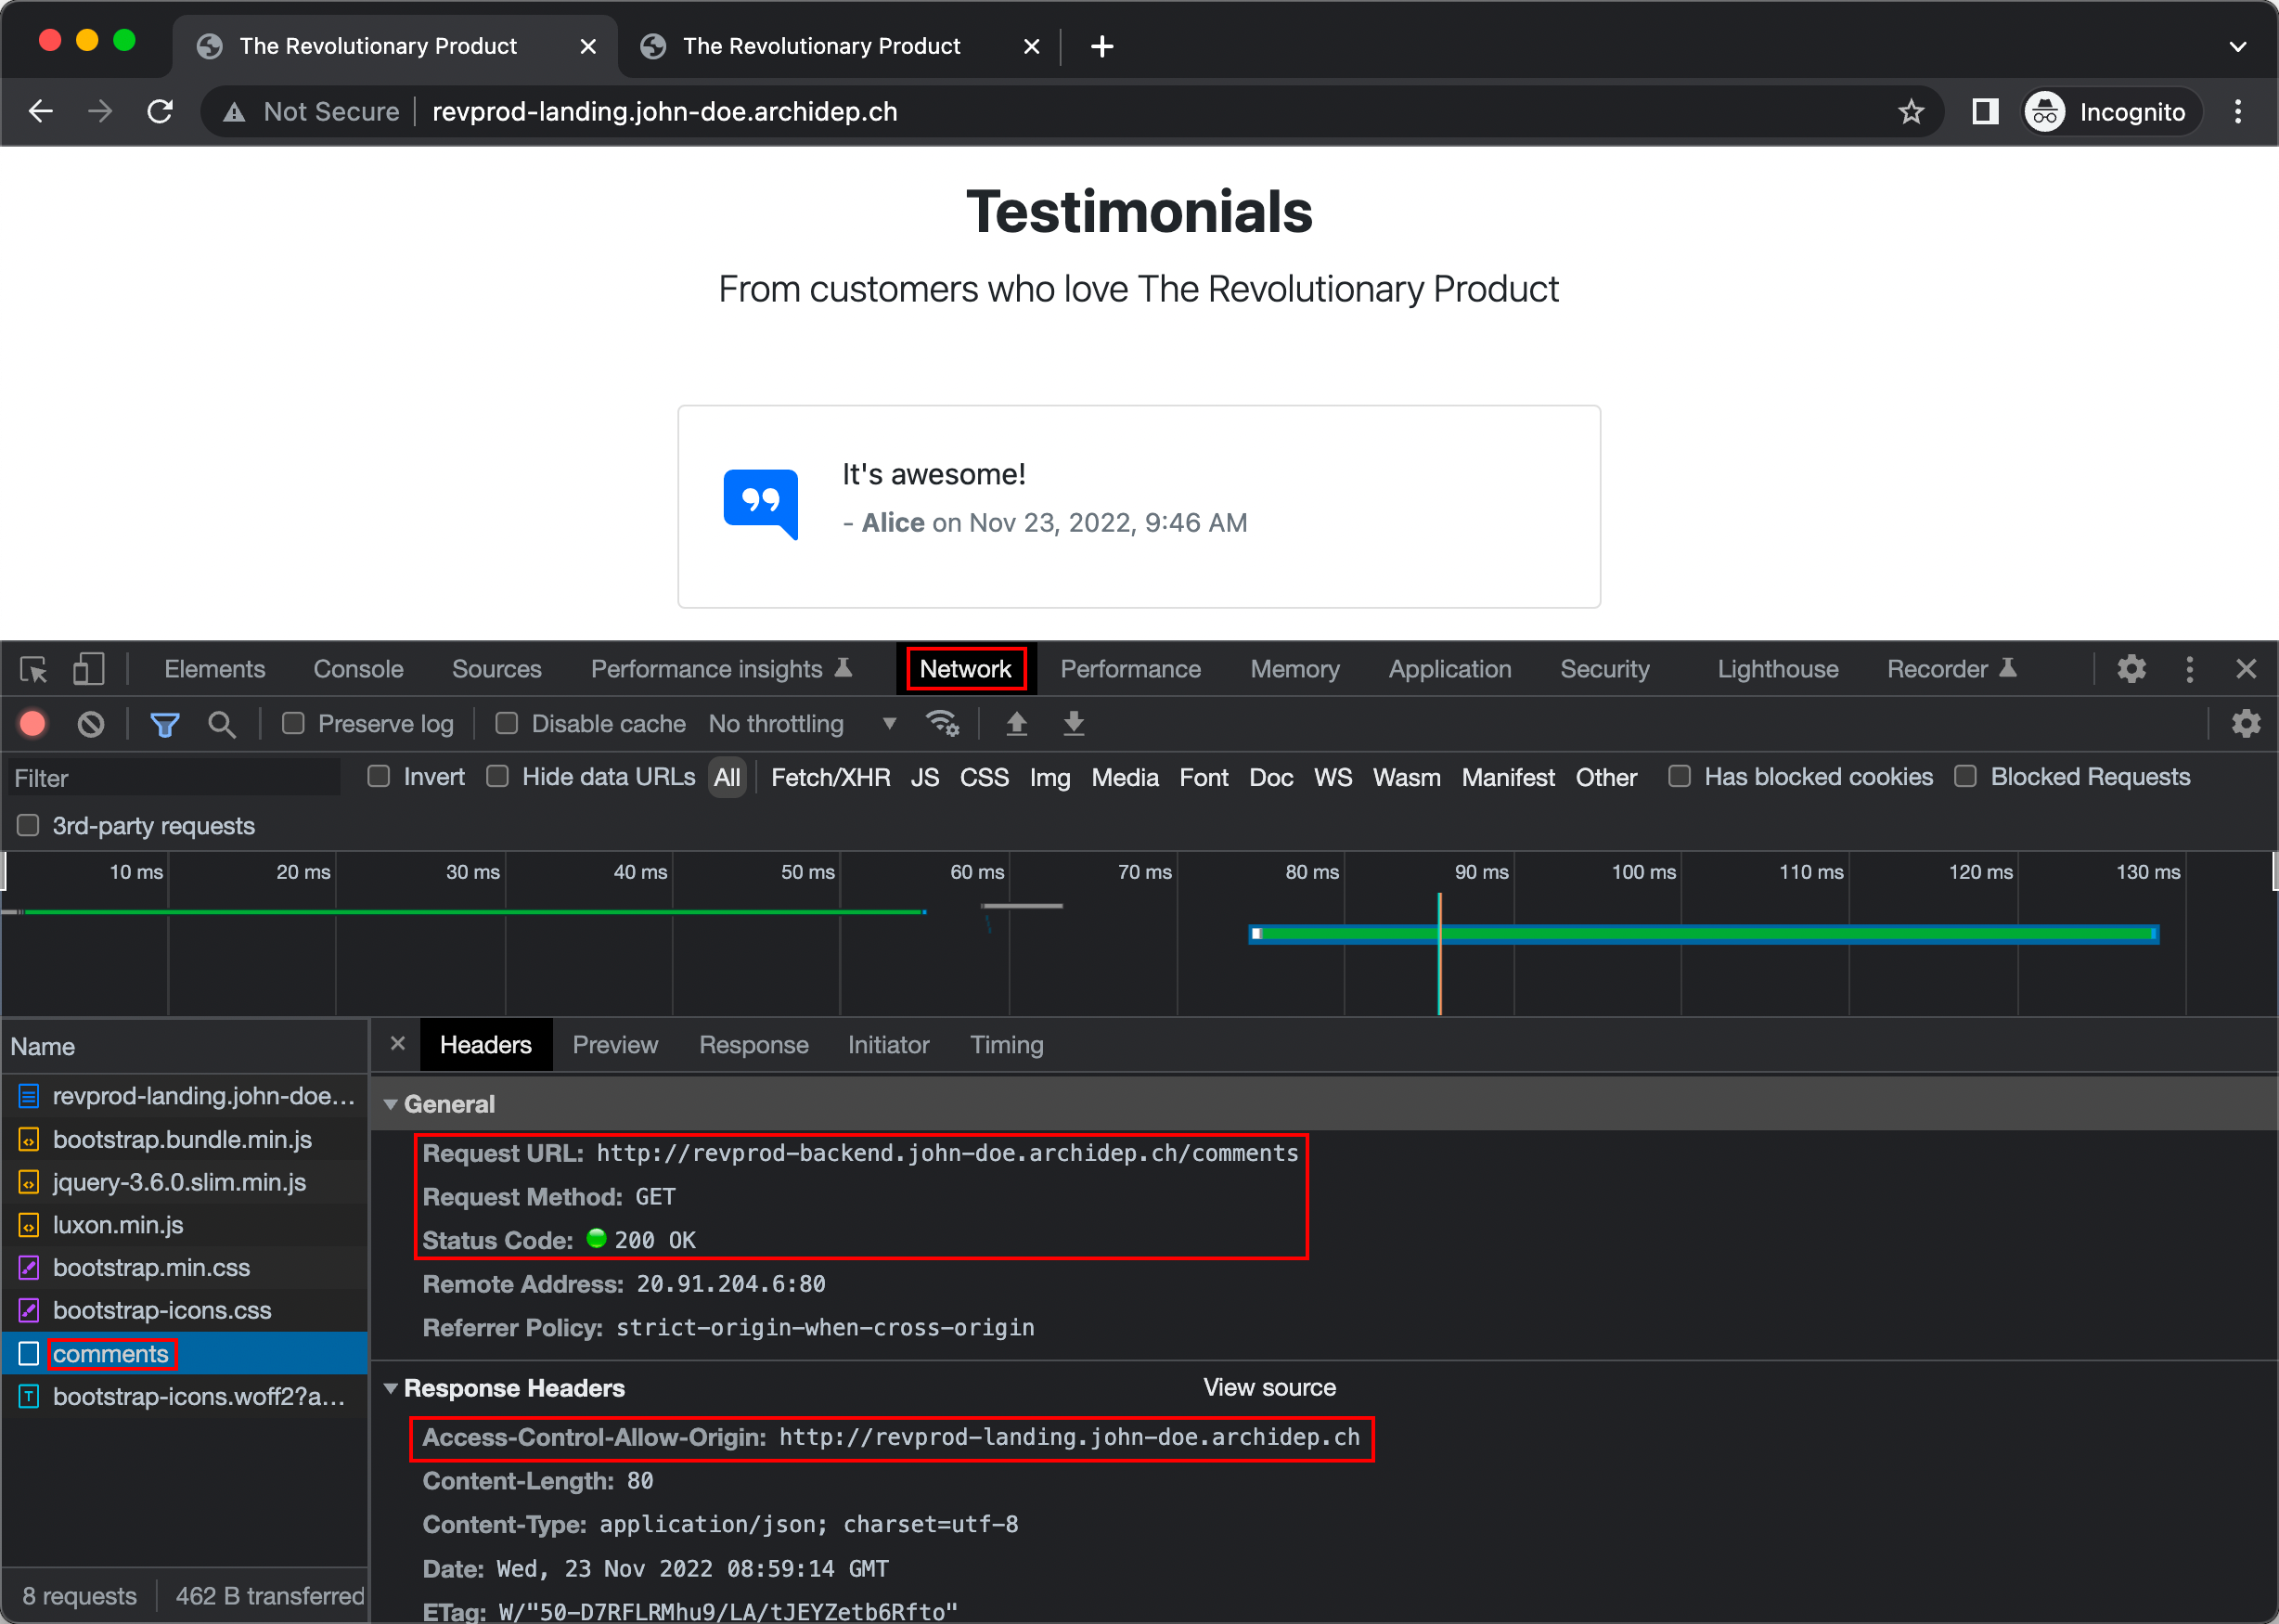
Task: Click the export HAR download icon
Action: coord(1073,723)
